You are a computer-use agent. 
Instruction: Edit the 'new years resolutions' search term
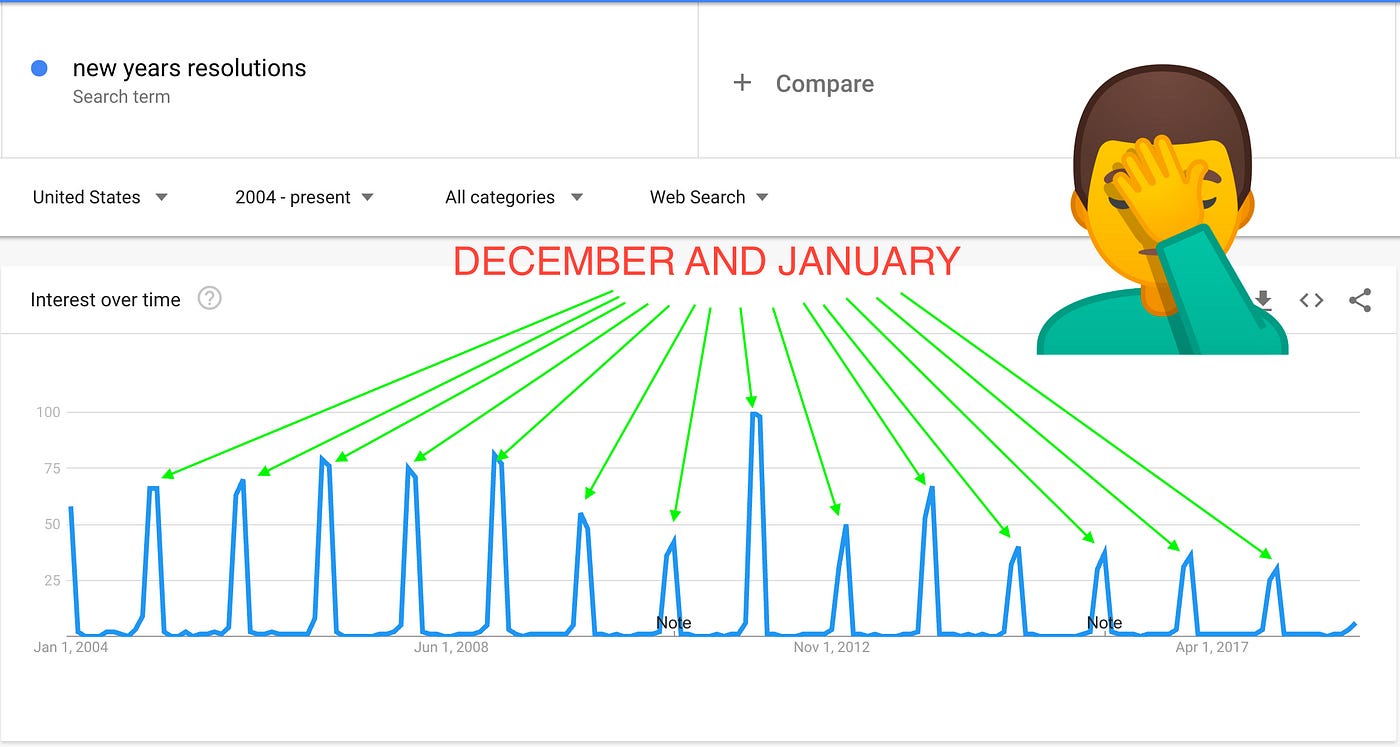point(189,68)
